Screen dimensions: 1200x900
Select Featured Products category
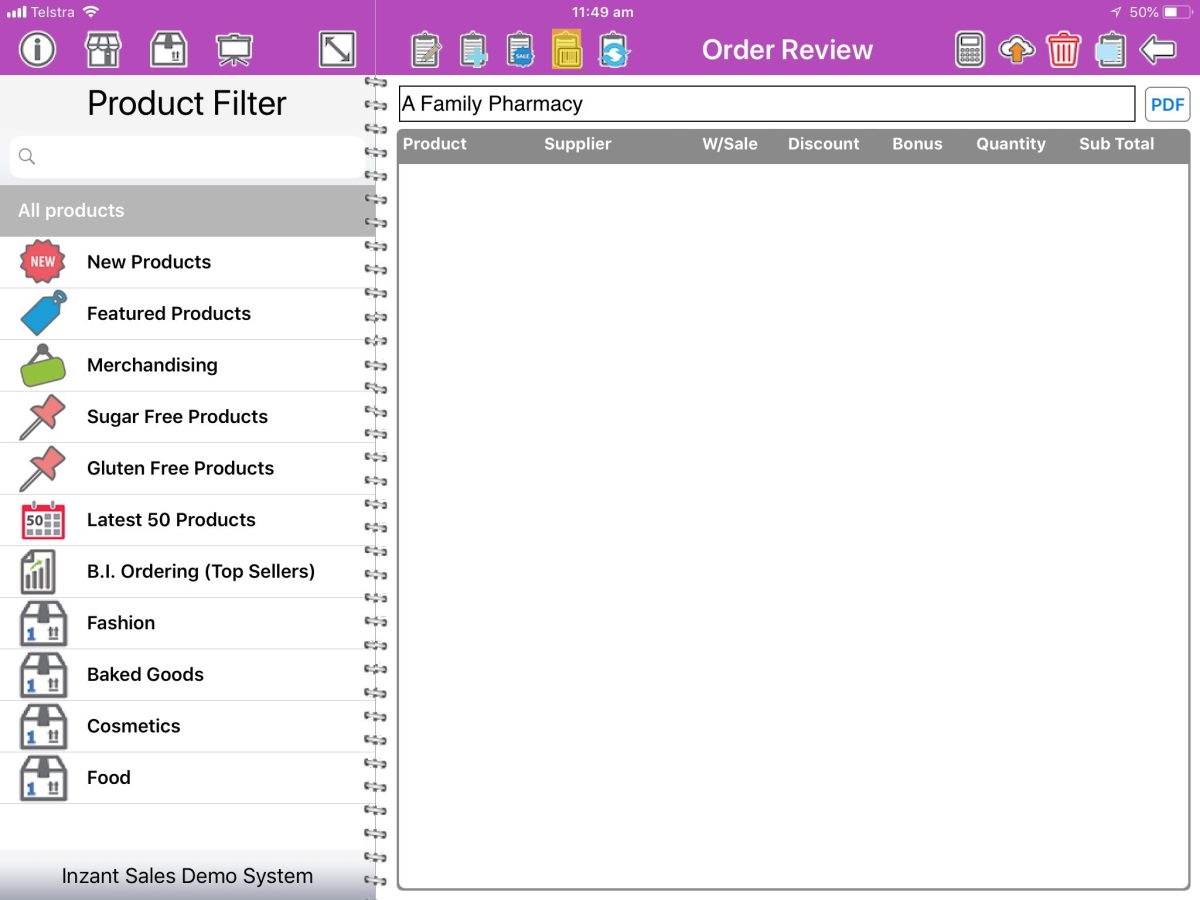[x=187, y=314]
